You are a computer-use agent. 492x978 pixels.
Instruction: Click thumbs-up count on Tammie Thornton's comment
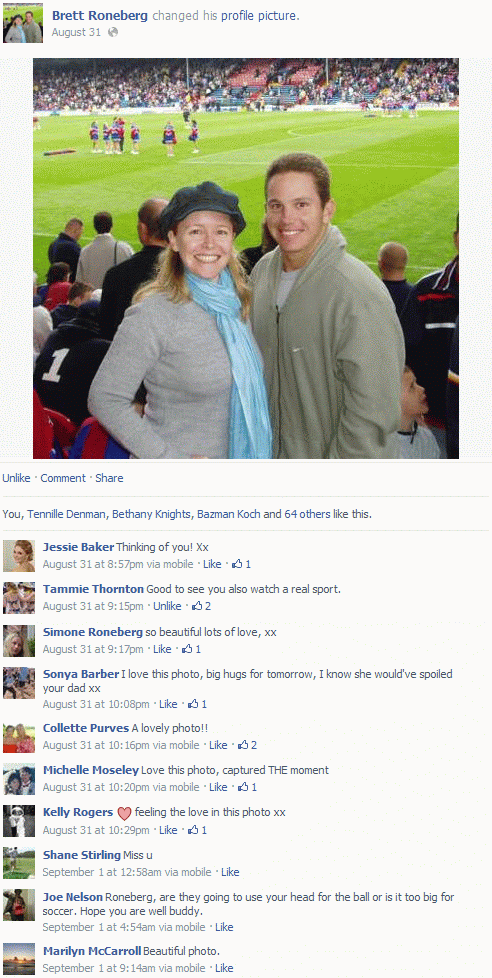(201, 606)
